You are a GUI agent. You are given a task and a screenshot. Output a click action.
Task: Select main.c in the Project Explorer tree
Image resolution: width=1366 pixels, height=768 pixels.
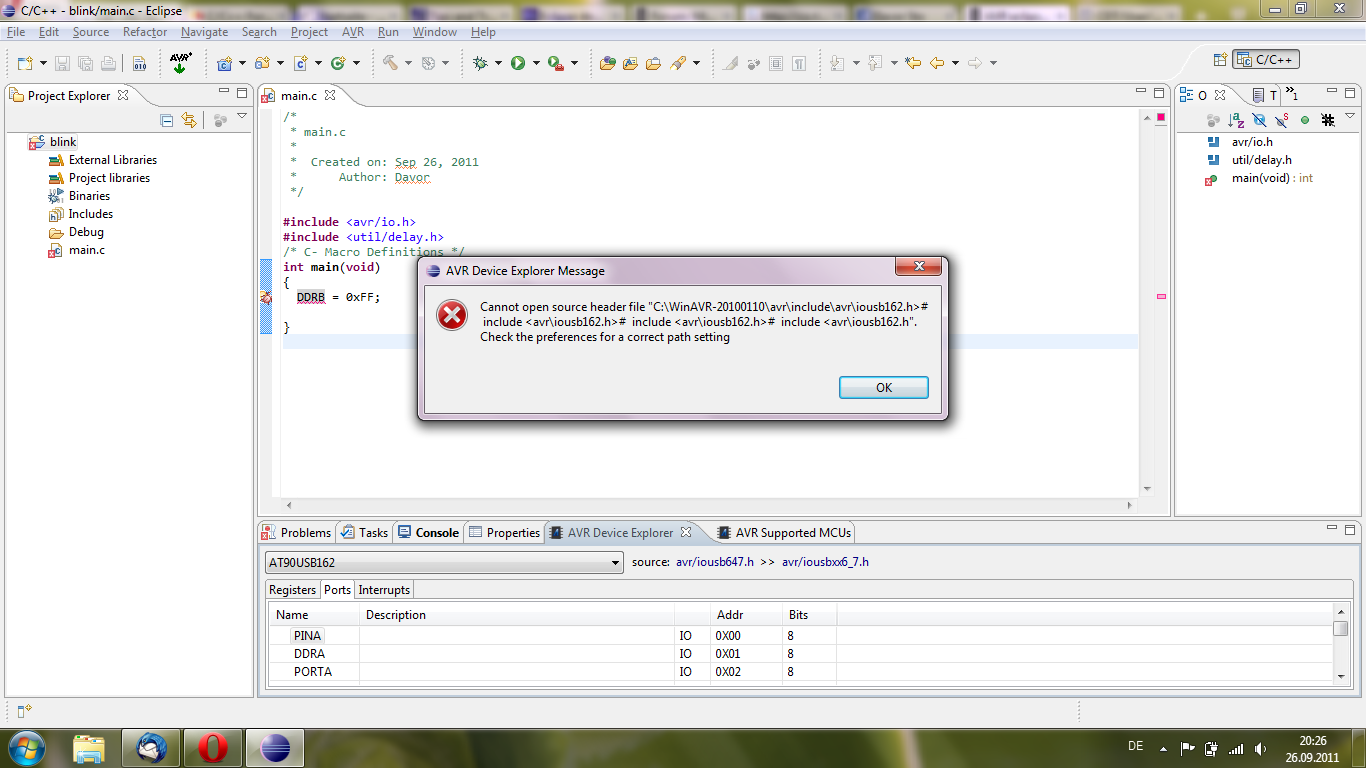tap(87, 250)
